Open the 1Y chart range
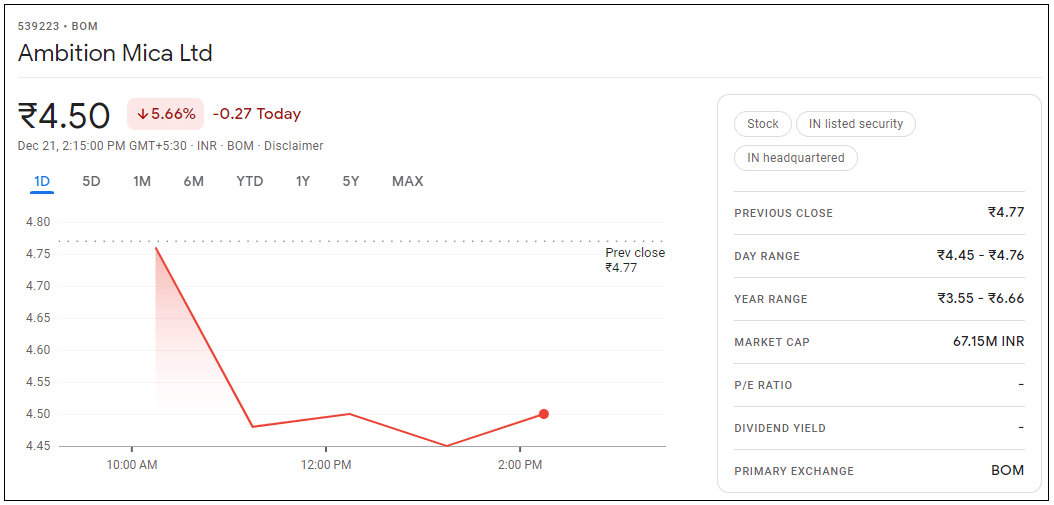Viewport: 1054px width, 505px height. coord(302,182)
